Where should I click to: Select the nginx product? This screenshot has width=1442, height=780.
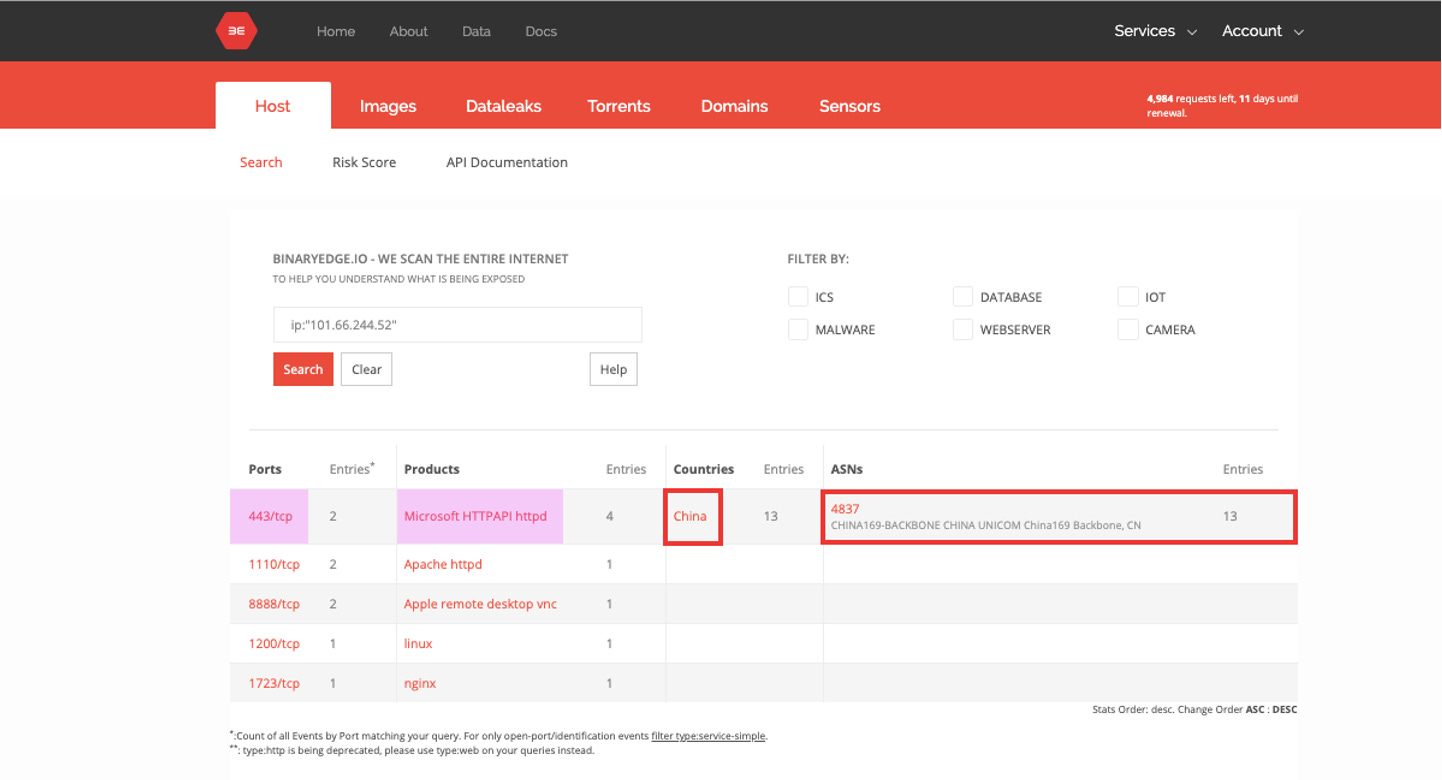pyautogui.click(x=420, y=683)
